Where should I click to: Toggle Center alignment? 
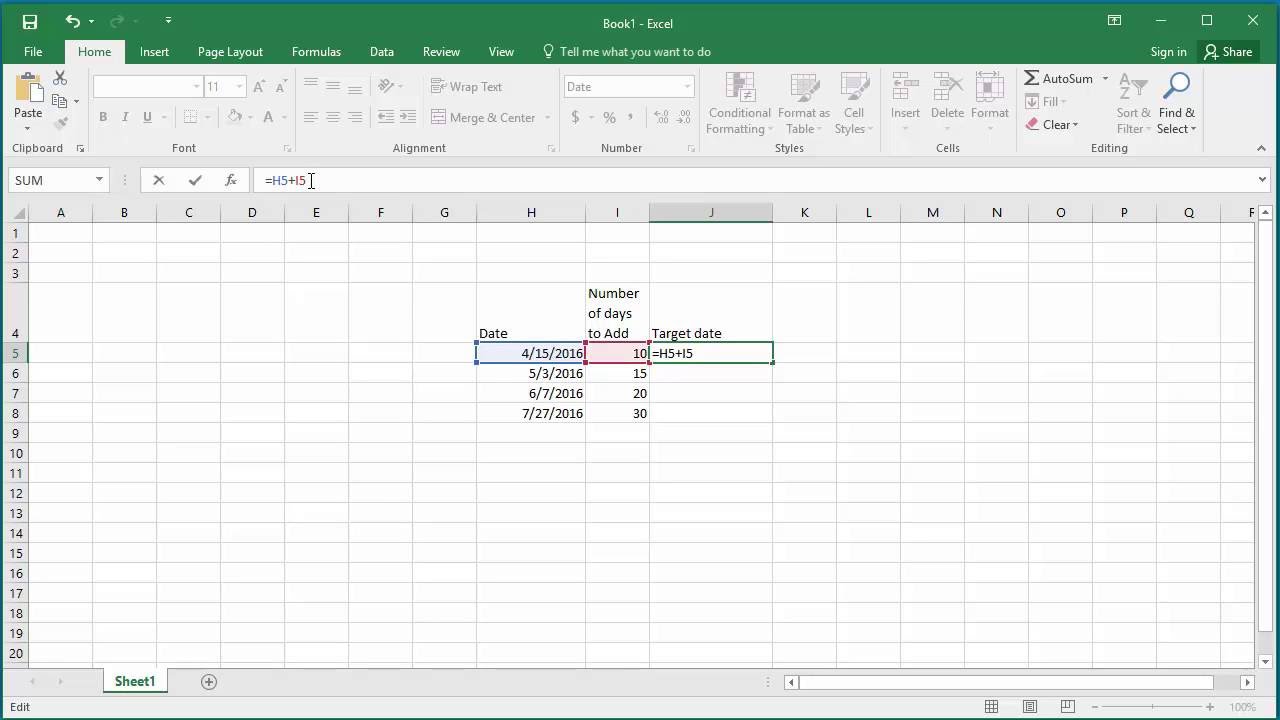[x=333, y=117]
